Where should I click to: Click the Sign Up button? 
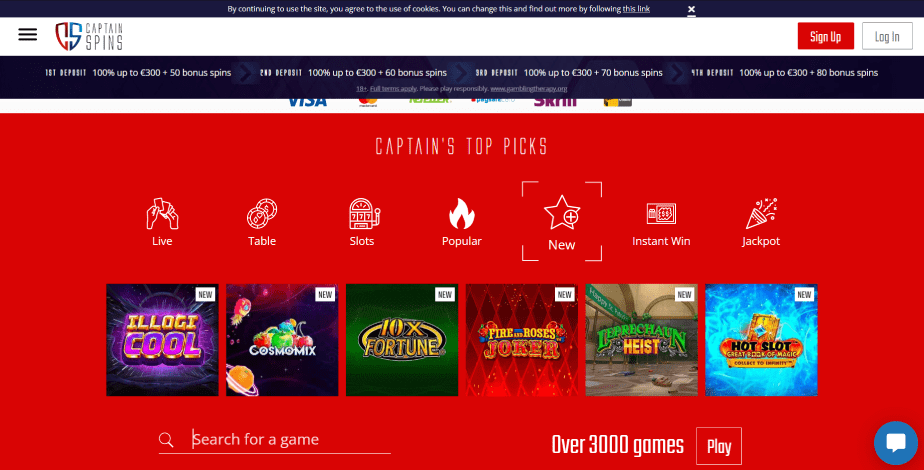click(x=826, y=37)
